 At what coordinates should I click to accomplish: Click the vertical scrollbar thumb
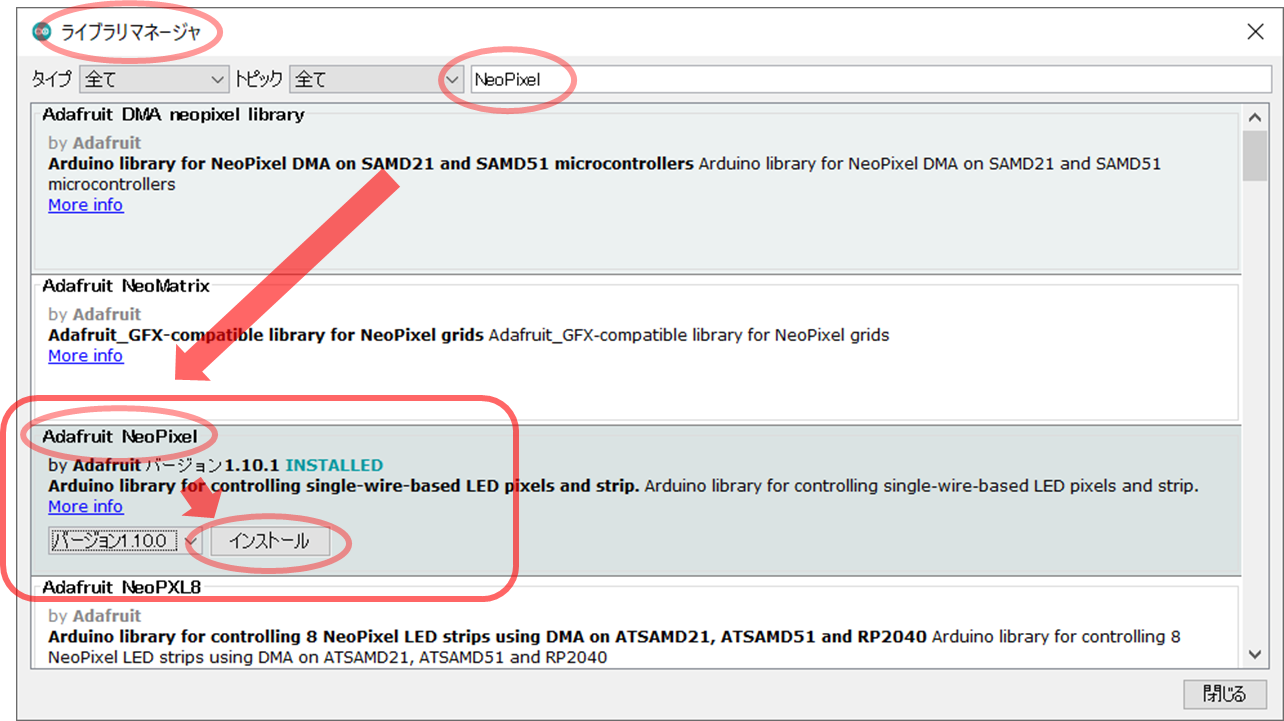coord(1255,156)
